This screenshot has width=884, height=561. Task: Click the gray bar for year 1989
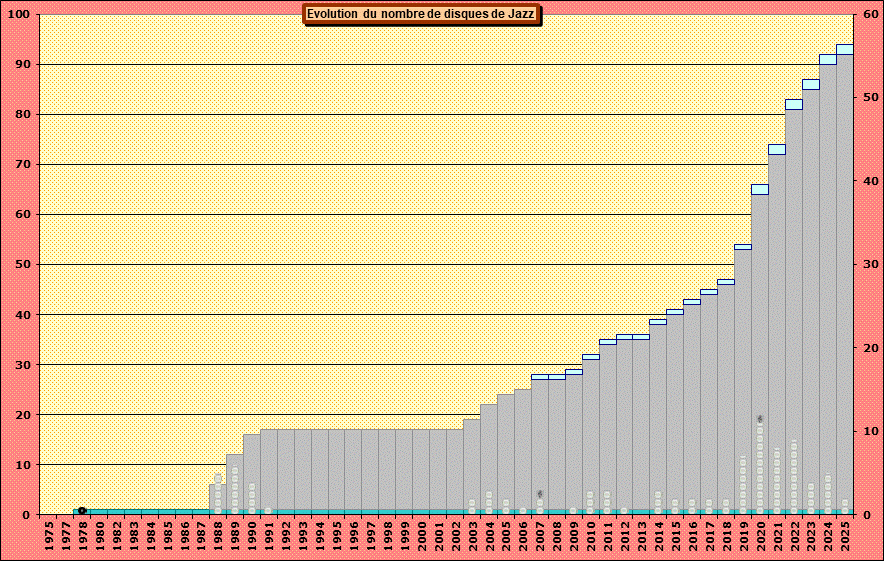(x=235, y=482)
